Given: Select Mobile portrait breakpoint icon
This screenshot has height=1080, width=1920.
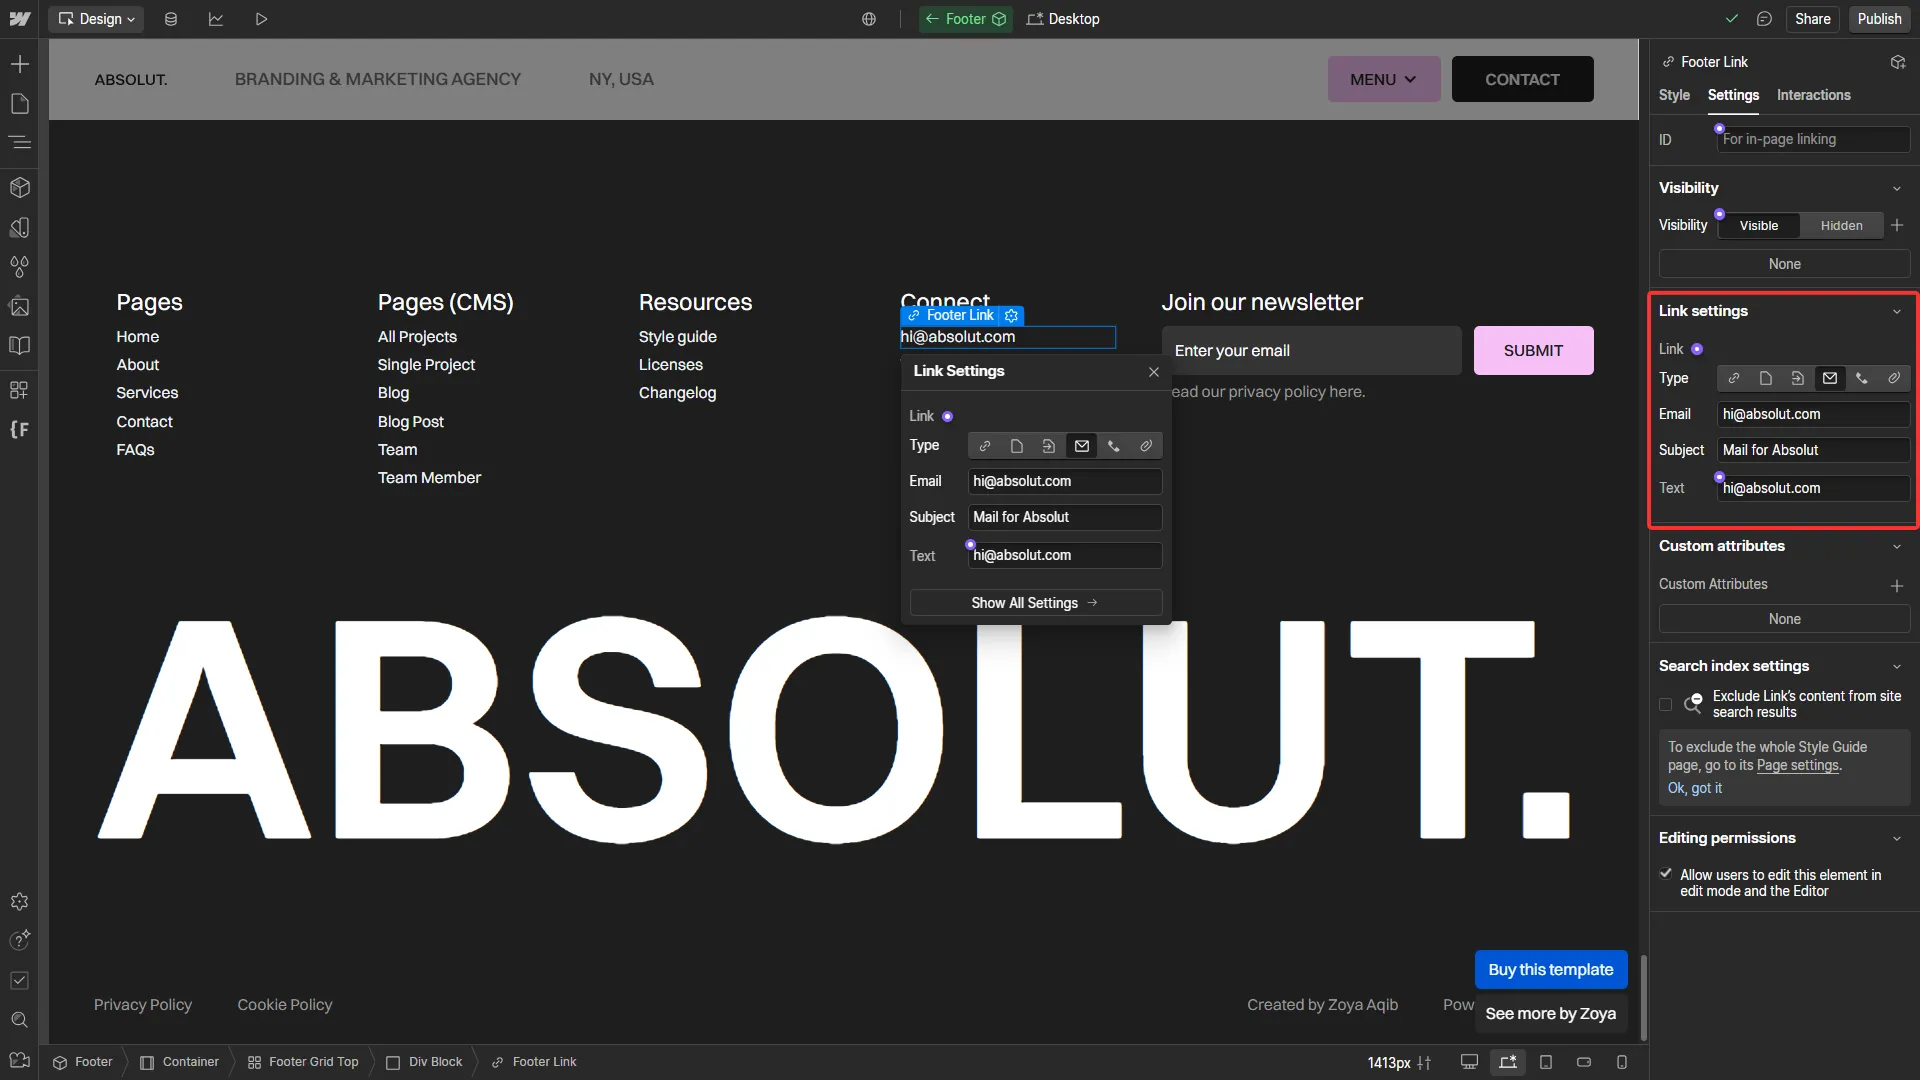Looking at the screenshot, I should coord(1622,1062).
